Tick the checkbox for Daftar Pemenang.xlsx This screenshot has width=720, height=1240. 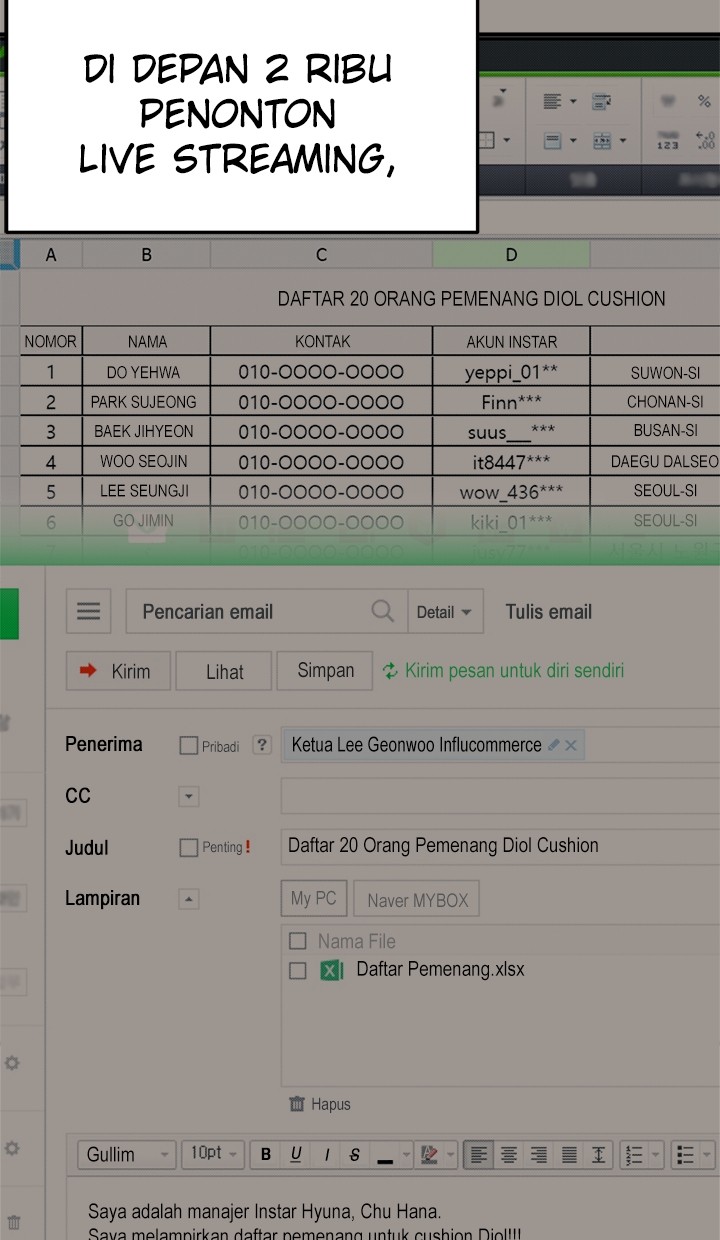(x=297, y=971)
